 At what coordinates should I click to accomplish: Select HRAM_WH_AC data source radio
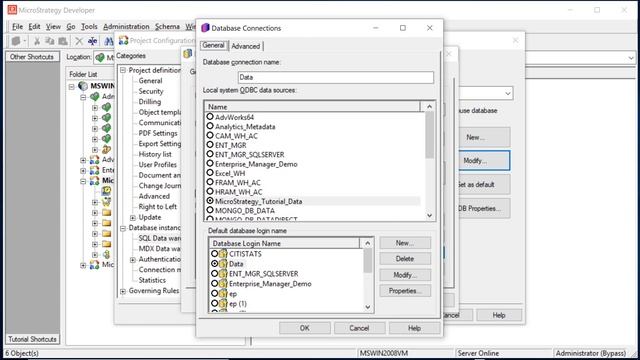pyautogui.click(x=210, y=192)
